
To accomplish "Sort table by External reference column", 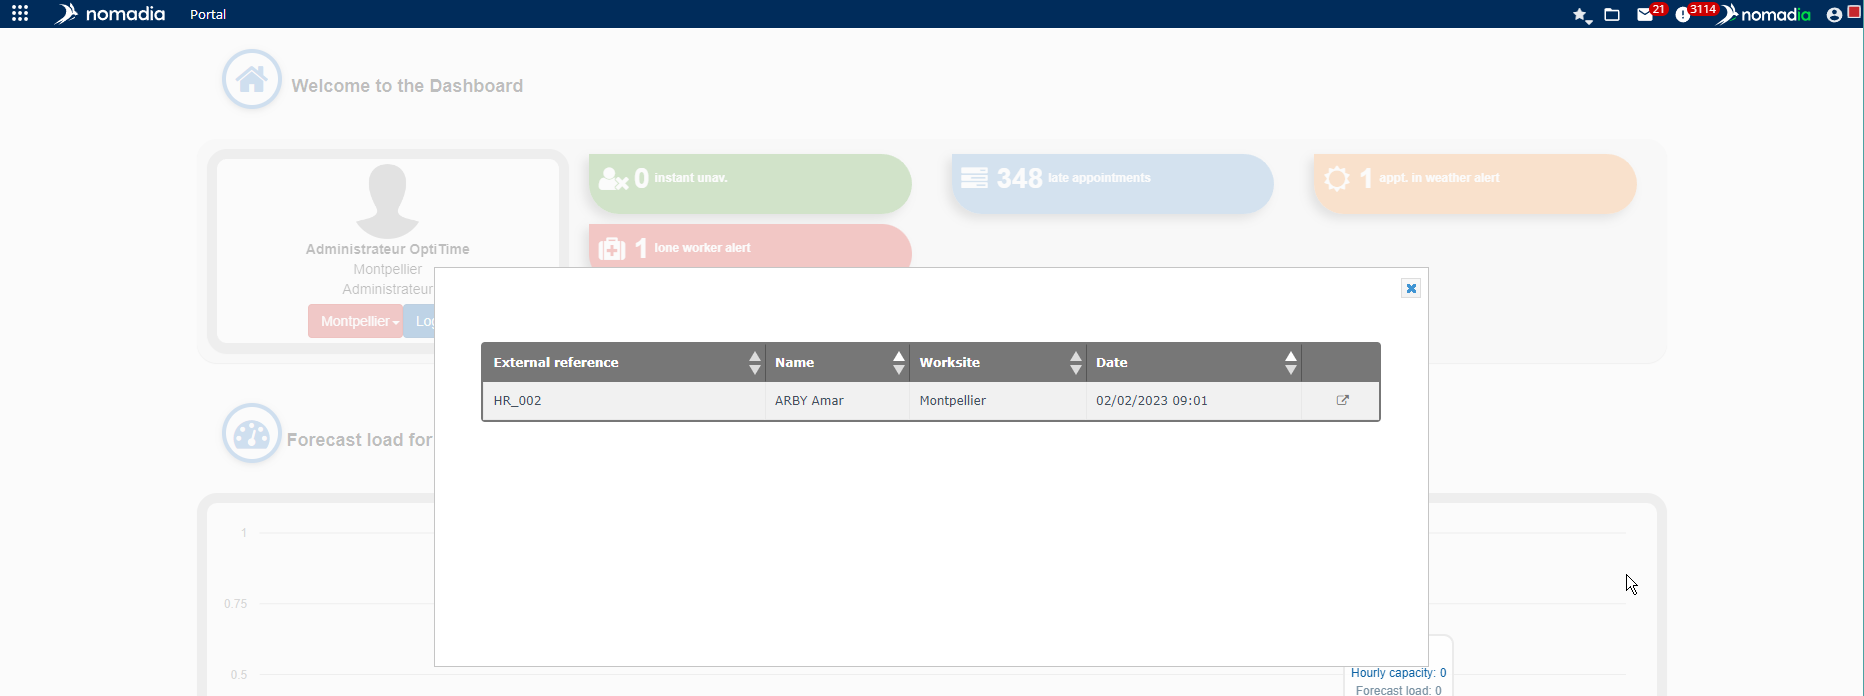I will tap(754, 363).
